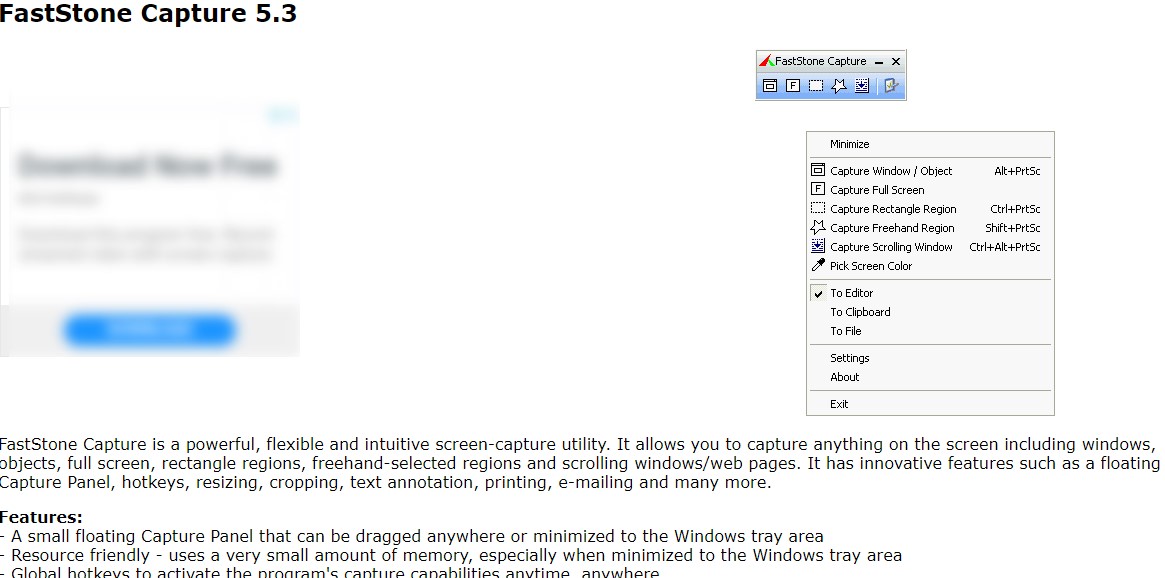This screenshot has height=578, width=1165.
Task: Choose Capture Scrolling Window from menu
Action: pyautogui.click(x=930, y=247)
